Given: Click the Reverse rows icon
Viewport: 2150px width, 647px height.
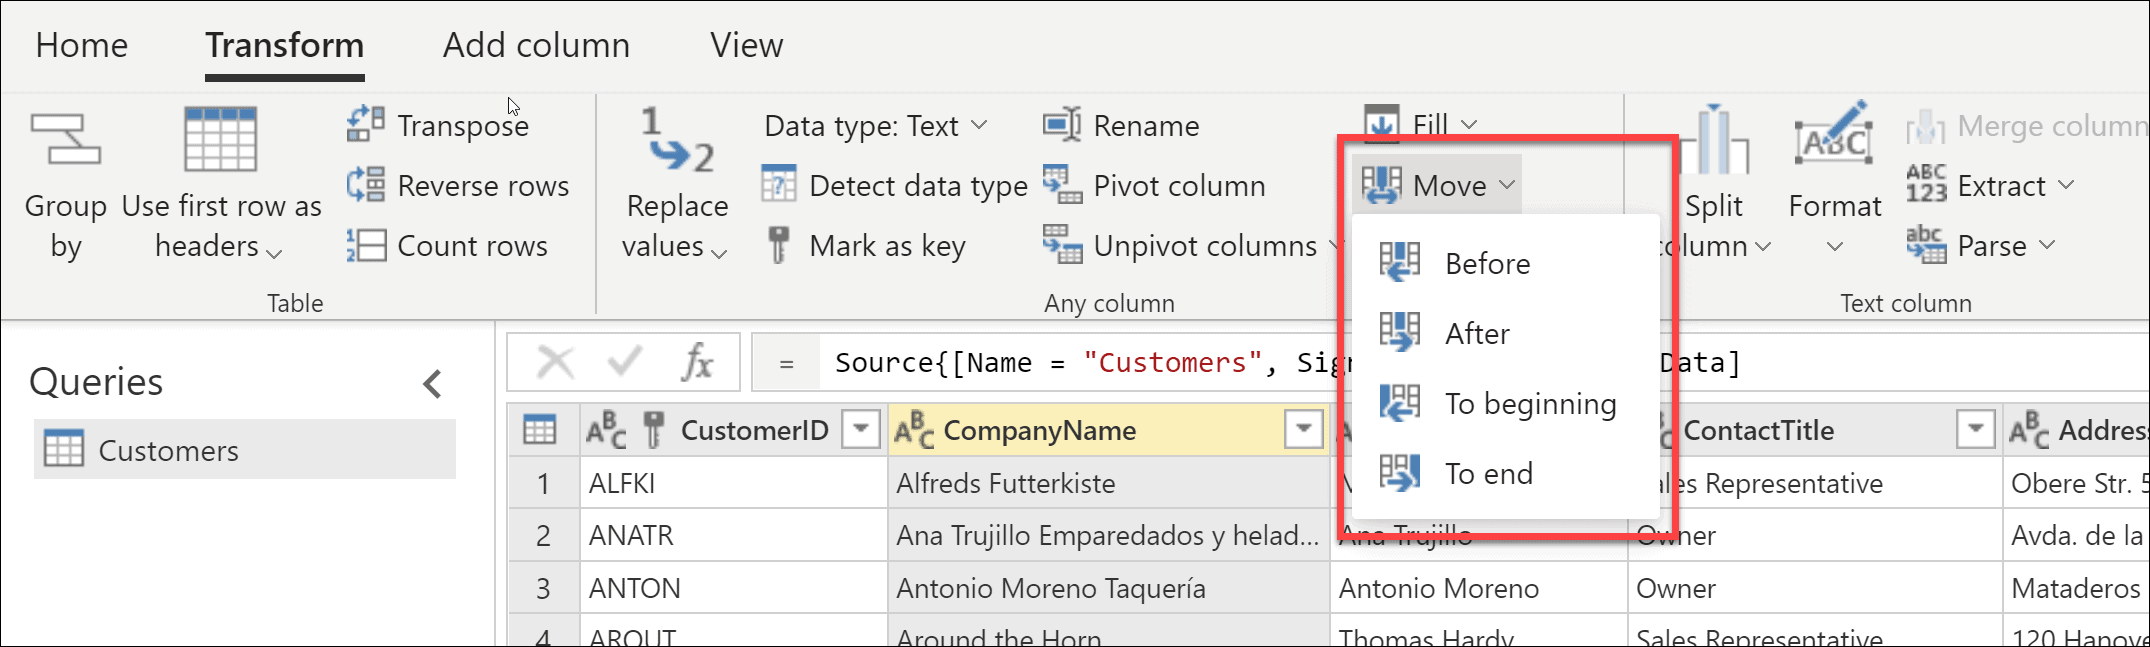Looking at the screenshot, I should pyautogui.click(x=366, y=185).
